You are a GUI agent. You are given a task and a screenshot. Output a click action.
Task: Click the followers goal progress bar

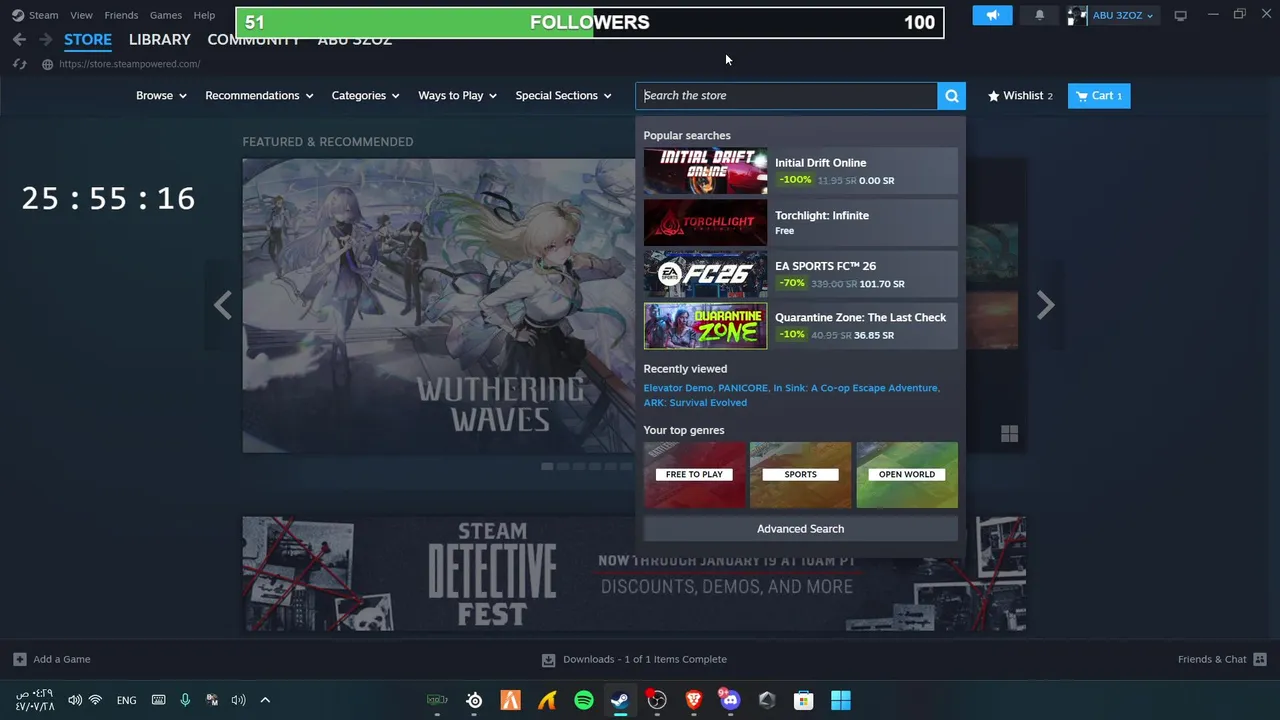point(590,22)
